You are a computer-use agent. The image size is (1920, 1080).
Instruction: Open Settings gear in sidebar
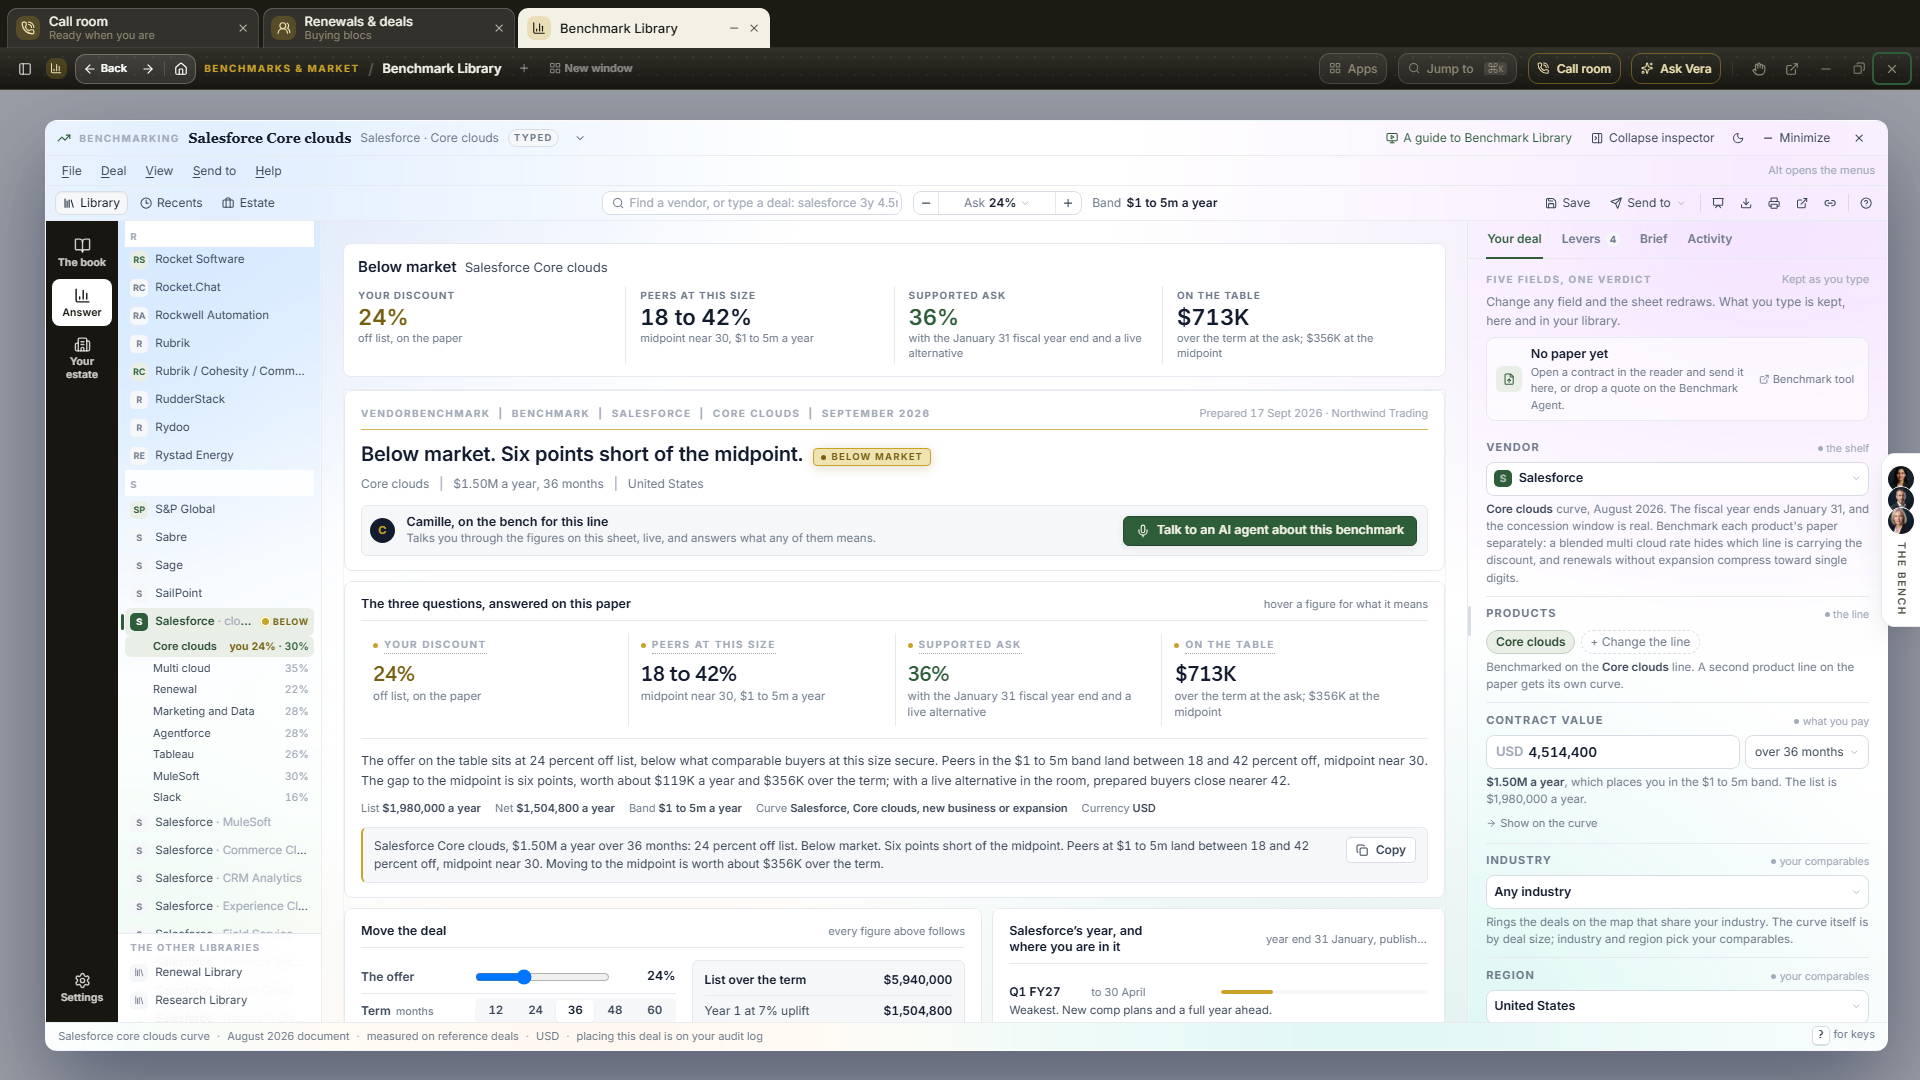82,987
